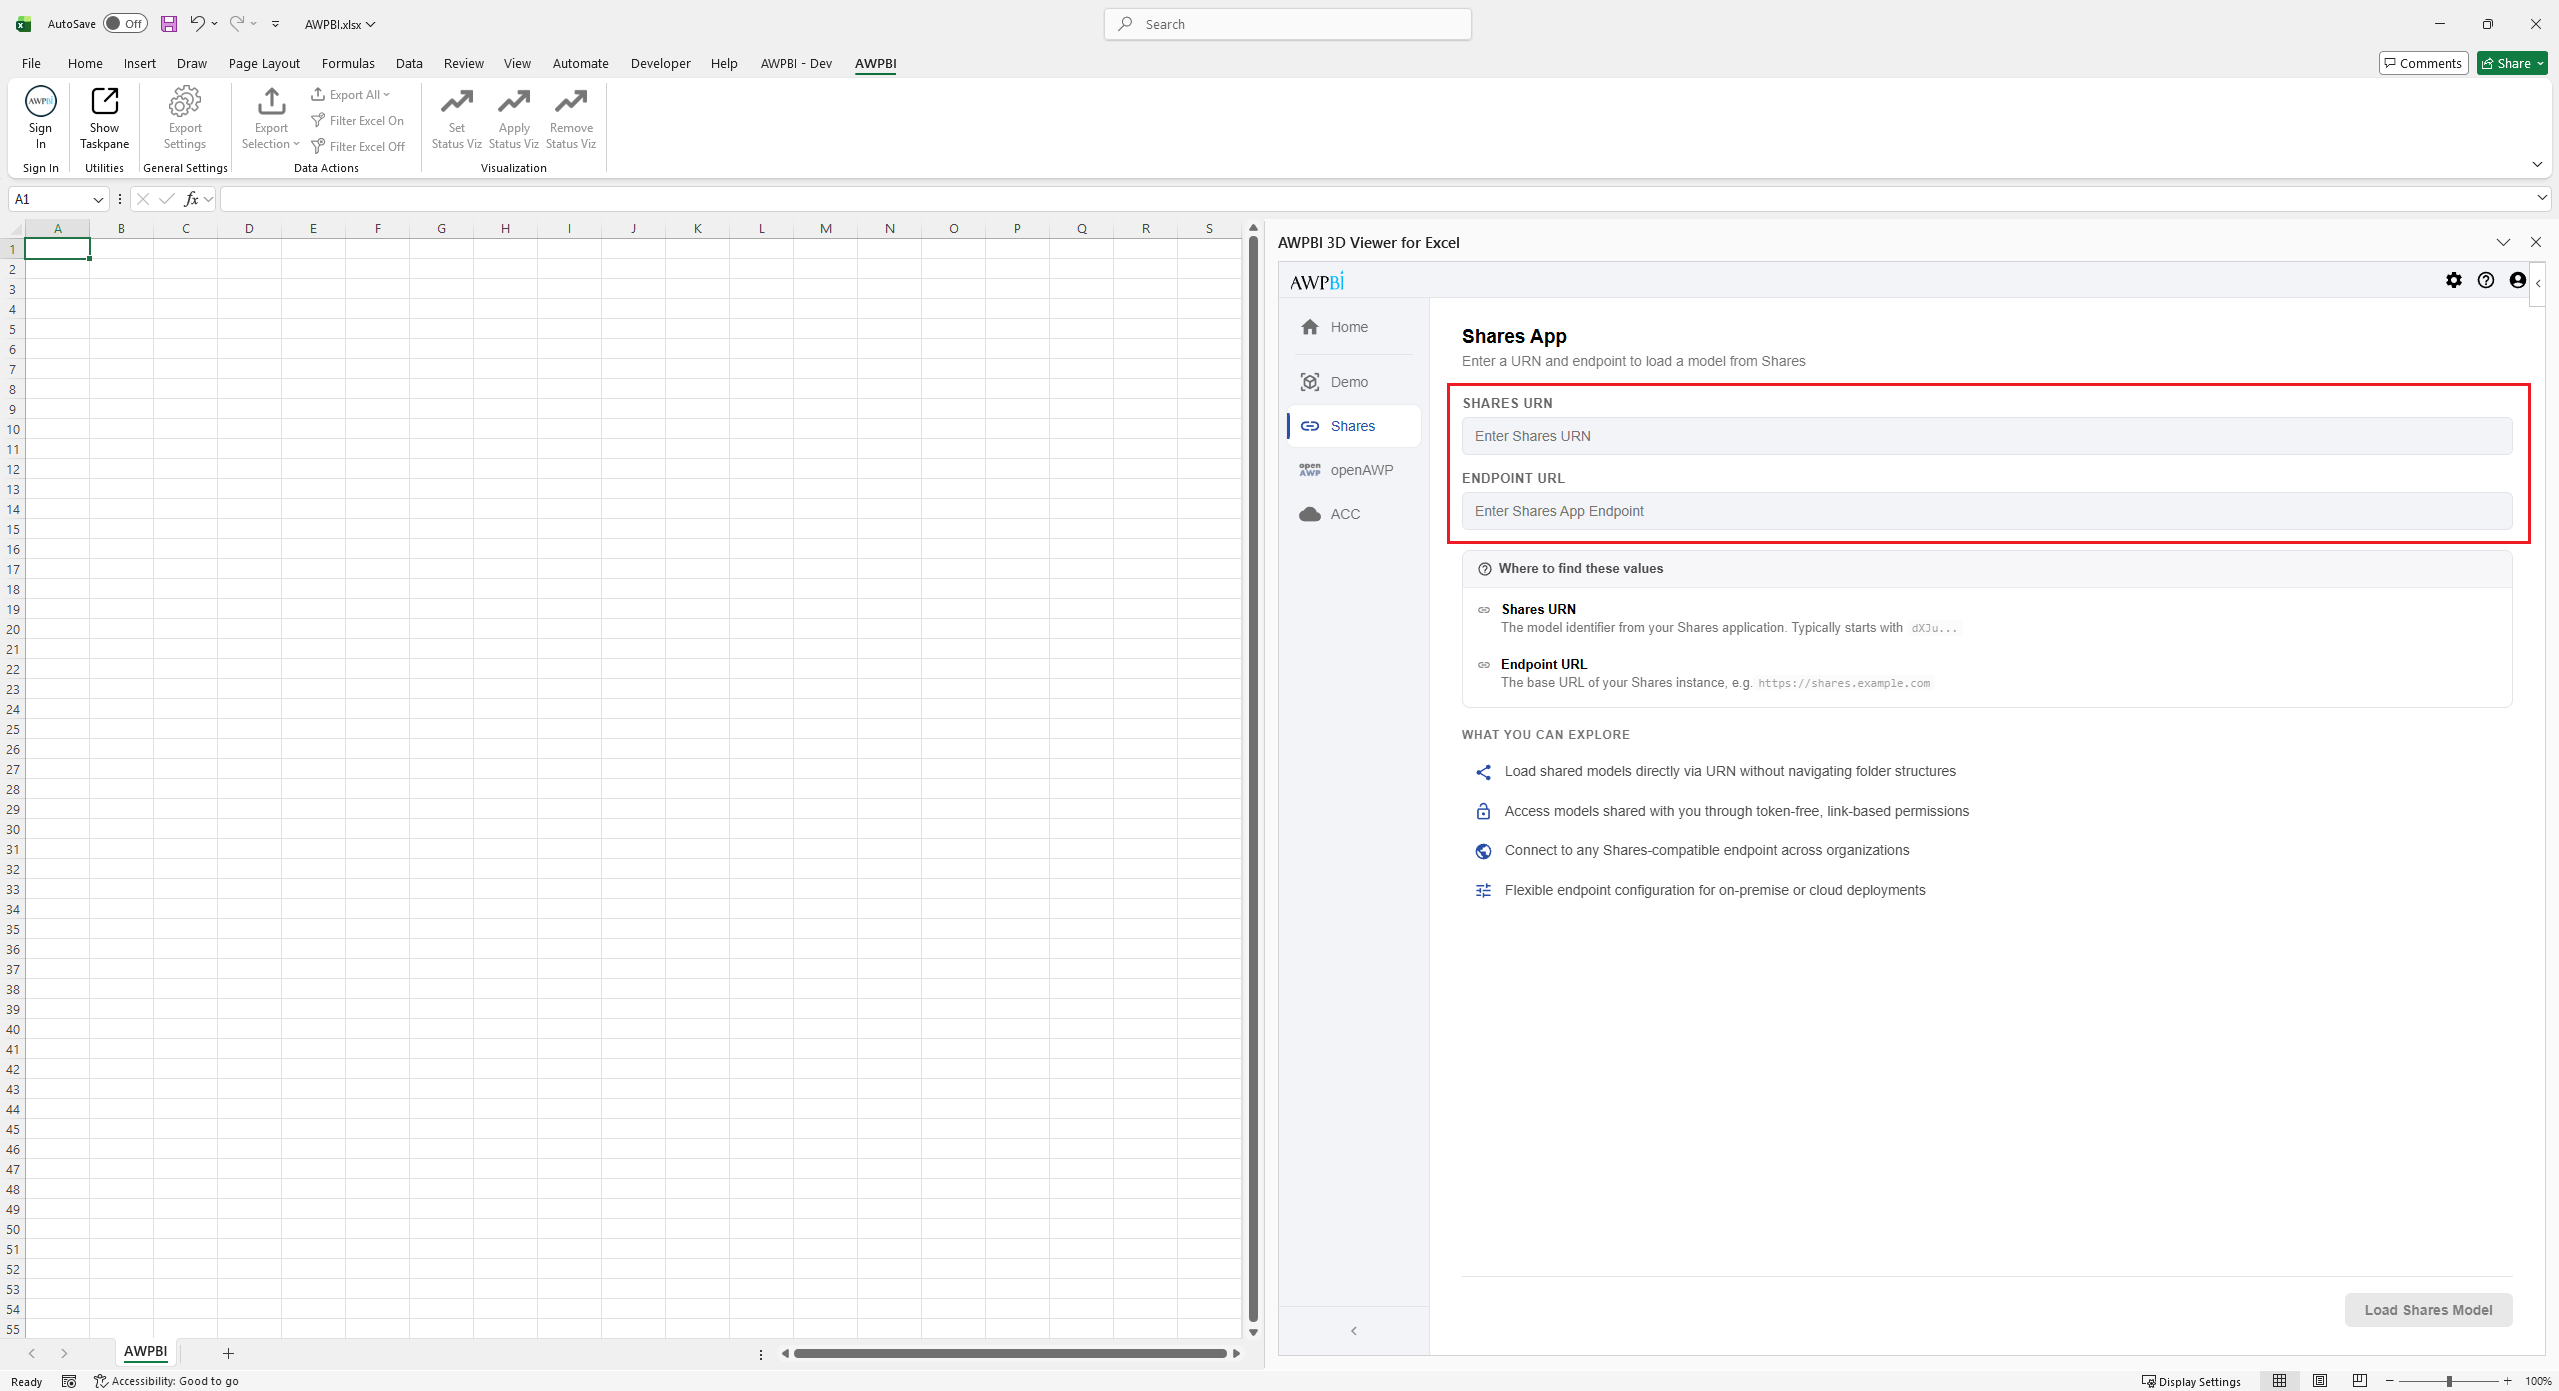Collapse the ribbon with the chevron
The width and height of the screenshot is (2559, 1391).
tap(2537, 164)
